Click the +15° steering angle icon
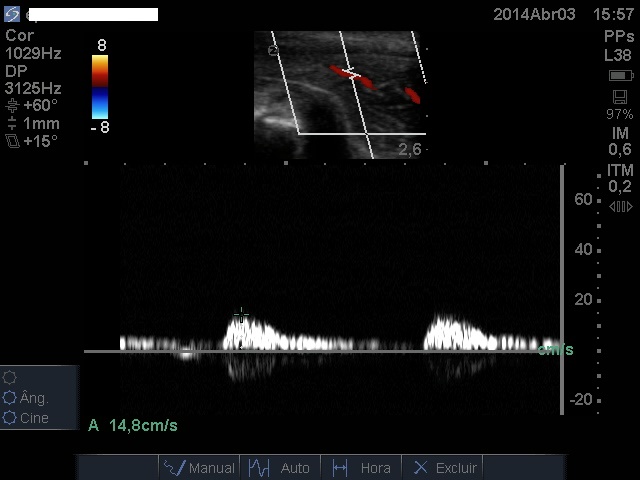640x480 pixels. pos(12,142)
